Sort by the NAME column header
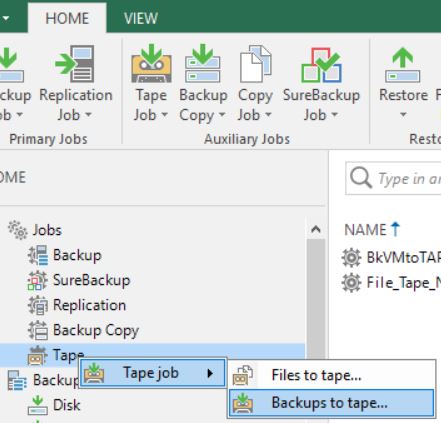This screenshot has height=423, width=441. (x=365, y=230)
